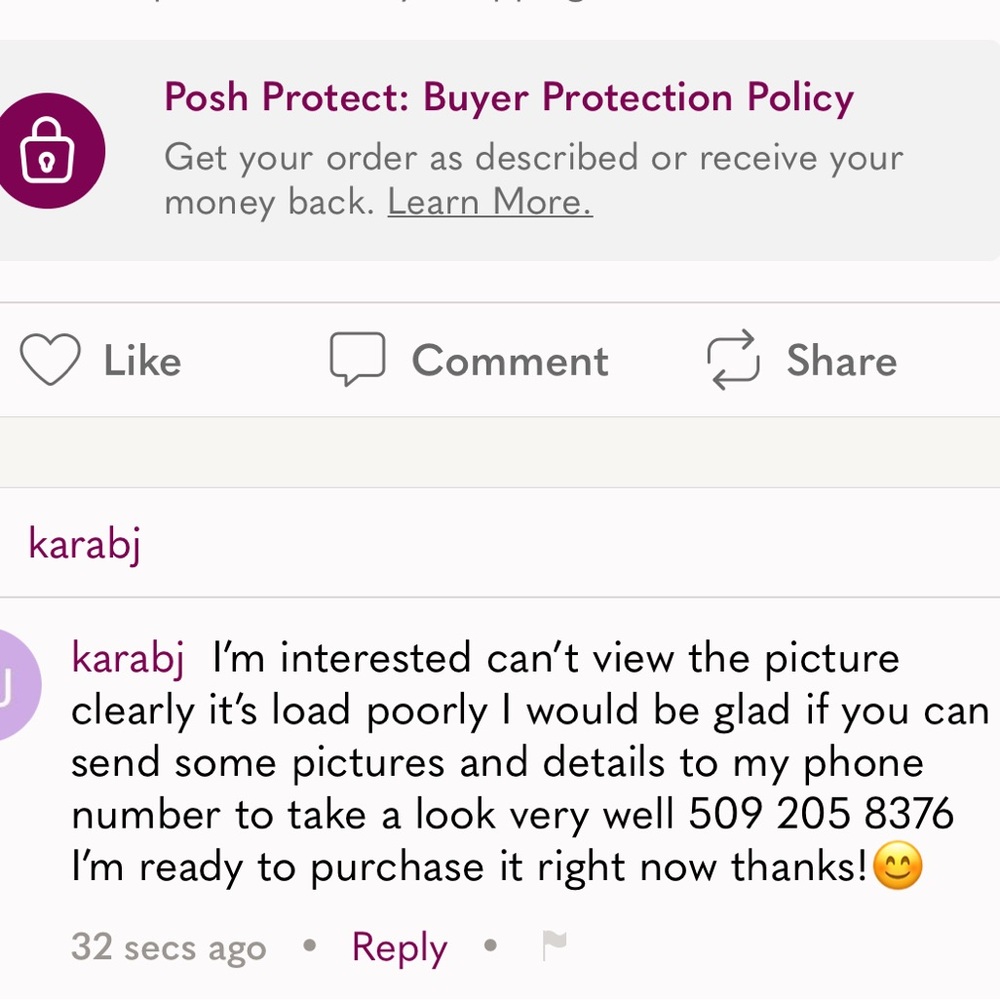Select the Posh Protect: Buyer Protection Policy heading
The width and height of the screenshot is (1000, 1000).
tap(509, 97)
